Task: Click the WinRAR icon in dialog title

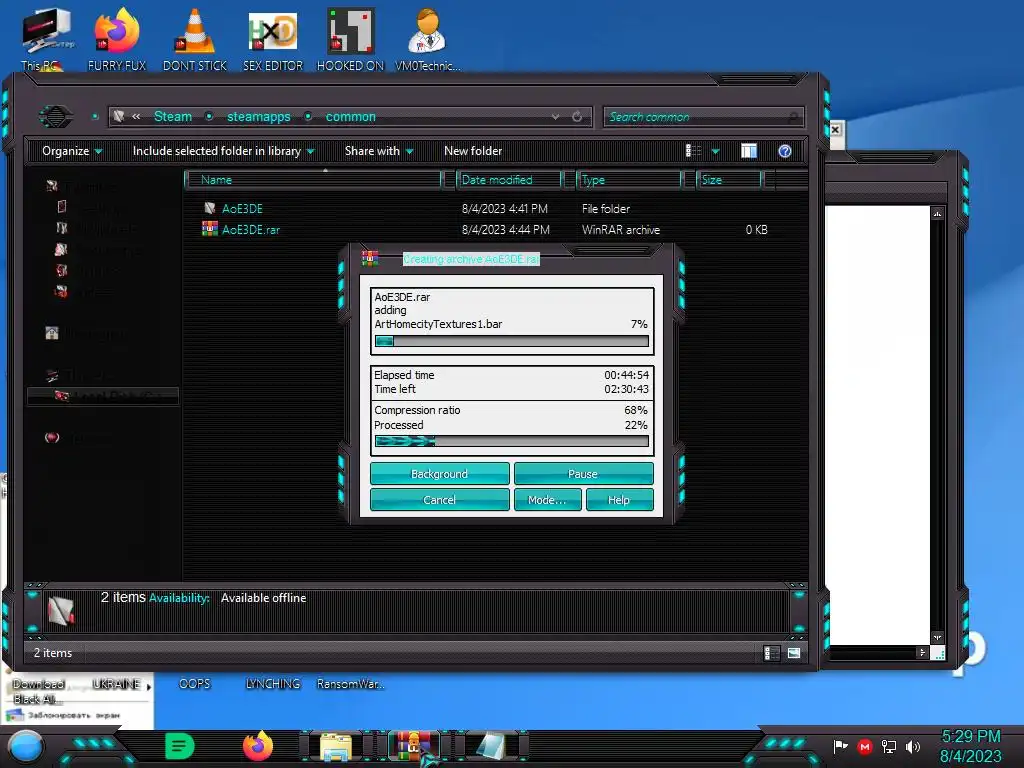Action: [370, 259]
